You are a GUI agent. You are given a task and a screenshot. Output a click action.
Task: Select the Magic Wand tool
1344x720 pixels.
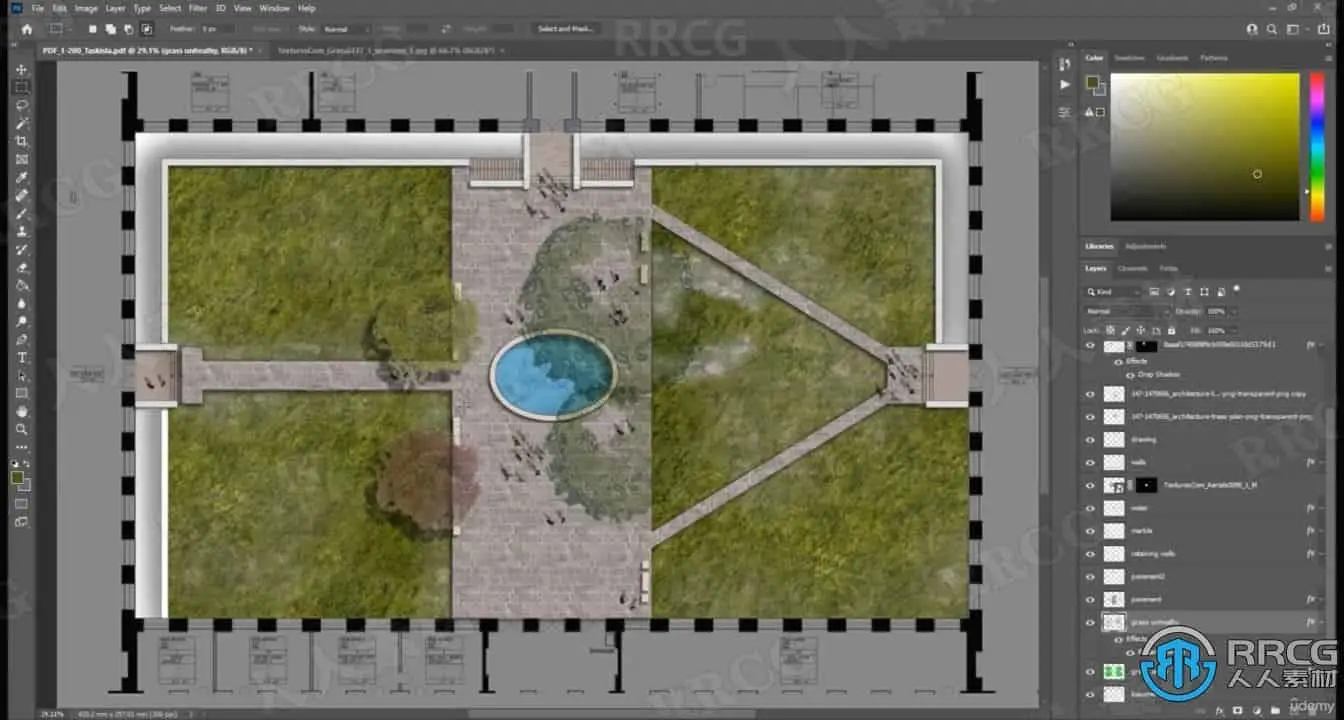[22, 123]
